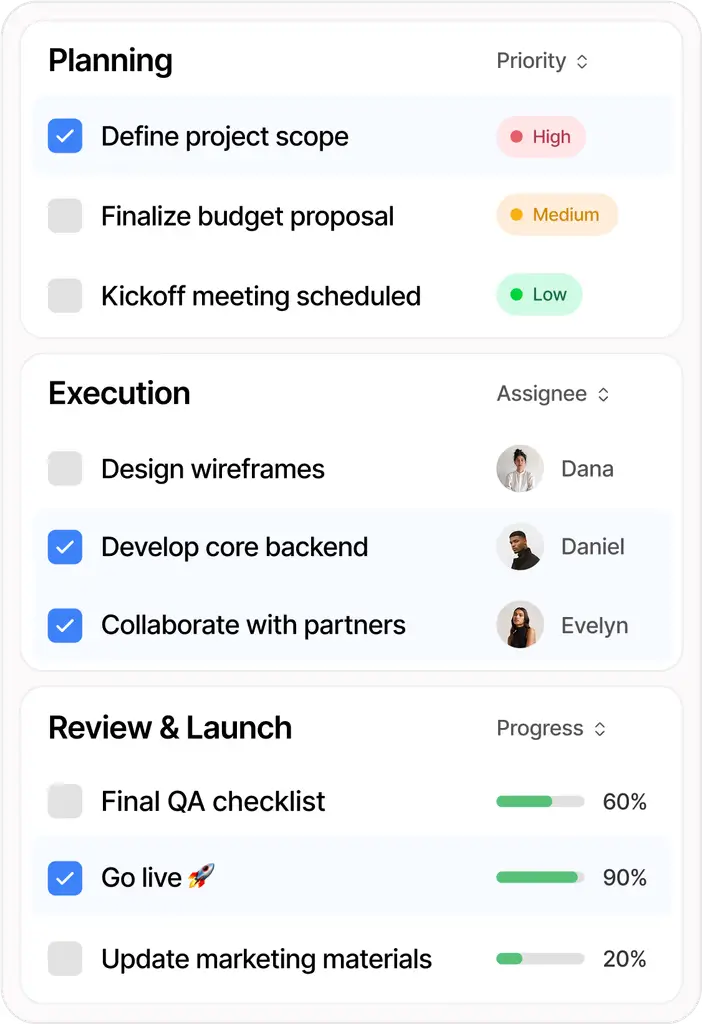Click the High priority badge

pos(540,136)
